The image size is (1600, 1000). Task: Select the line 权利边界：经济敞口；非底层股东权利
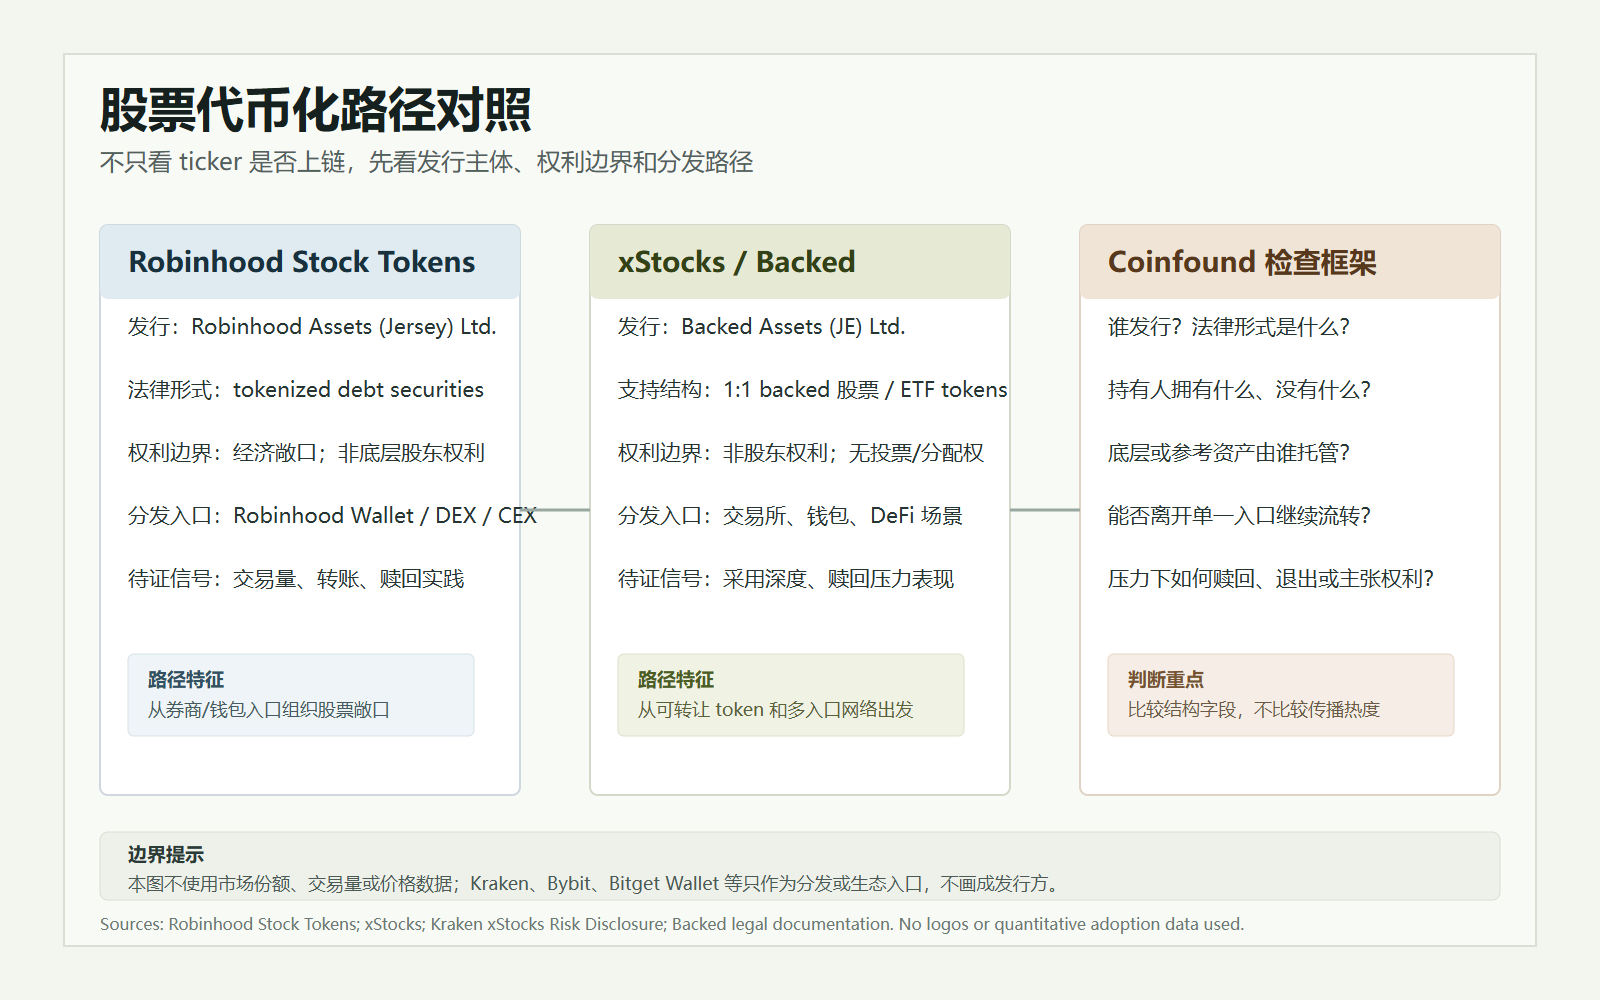tap(306, 453)
